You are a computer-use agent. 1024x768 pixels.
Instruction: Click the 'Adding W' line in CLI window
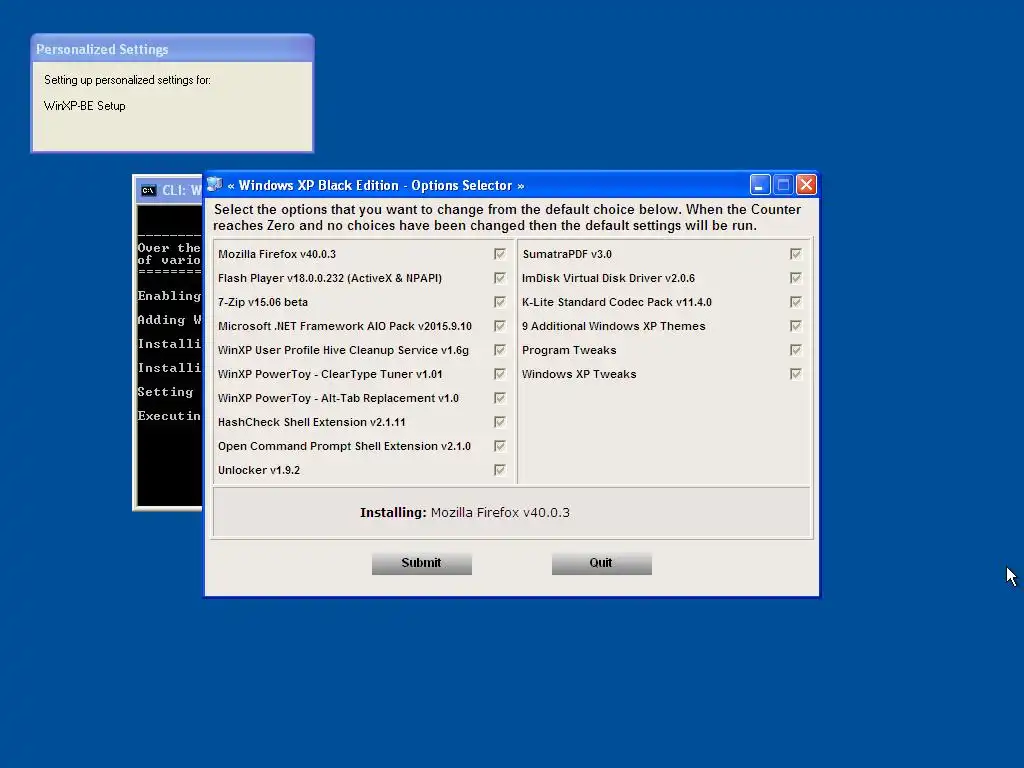pyautogui.click(x=169, y=320)
